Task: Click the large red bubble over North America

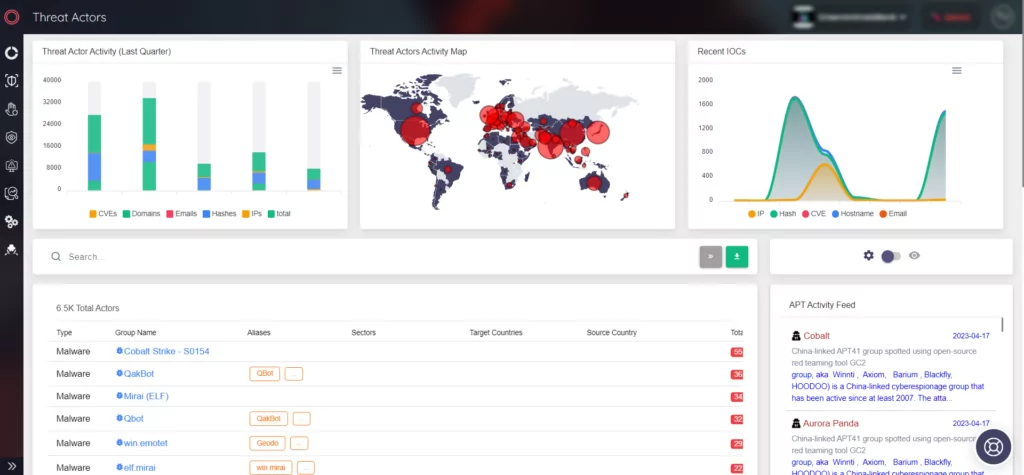Action: click(413, 131)
